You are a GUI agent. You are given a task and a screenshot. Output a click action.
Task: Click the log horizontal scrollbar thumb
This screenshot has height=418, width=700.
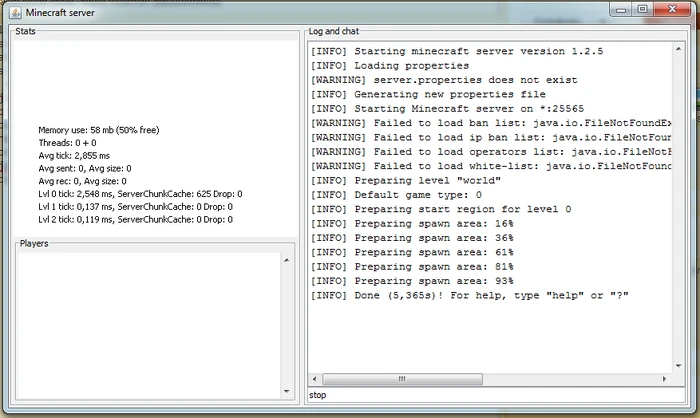[402, 379]
